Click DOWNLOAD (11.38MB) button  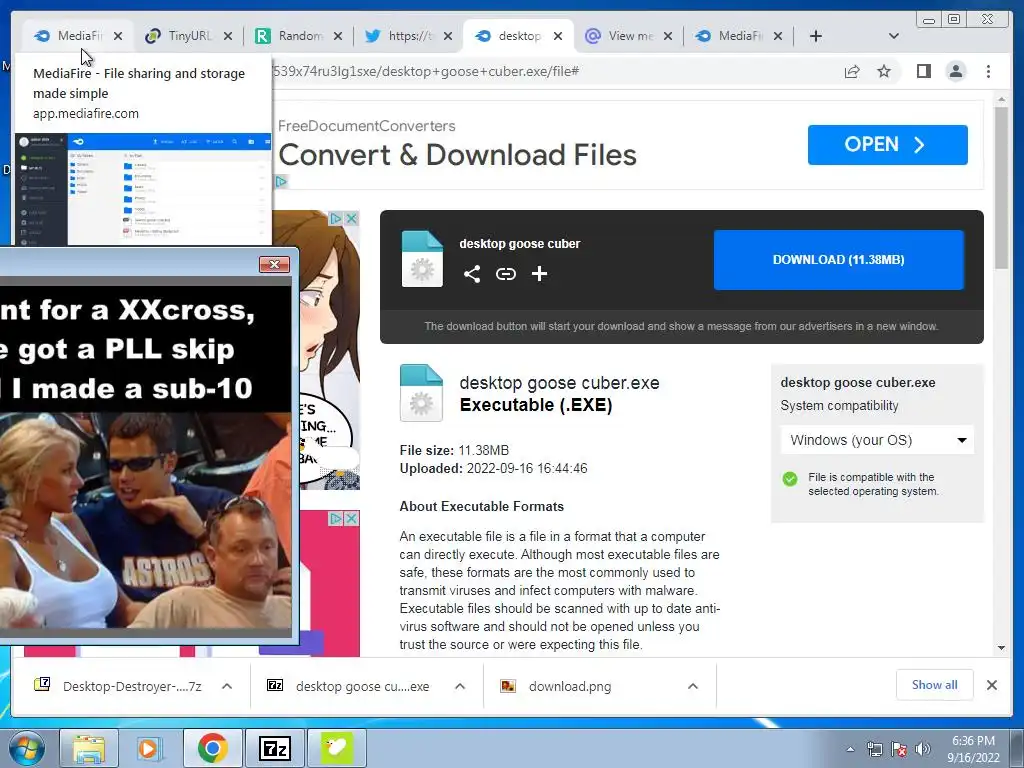coord(839,259)
